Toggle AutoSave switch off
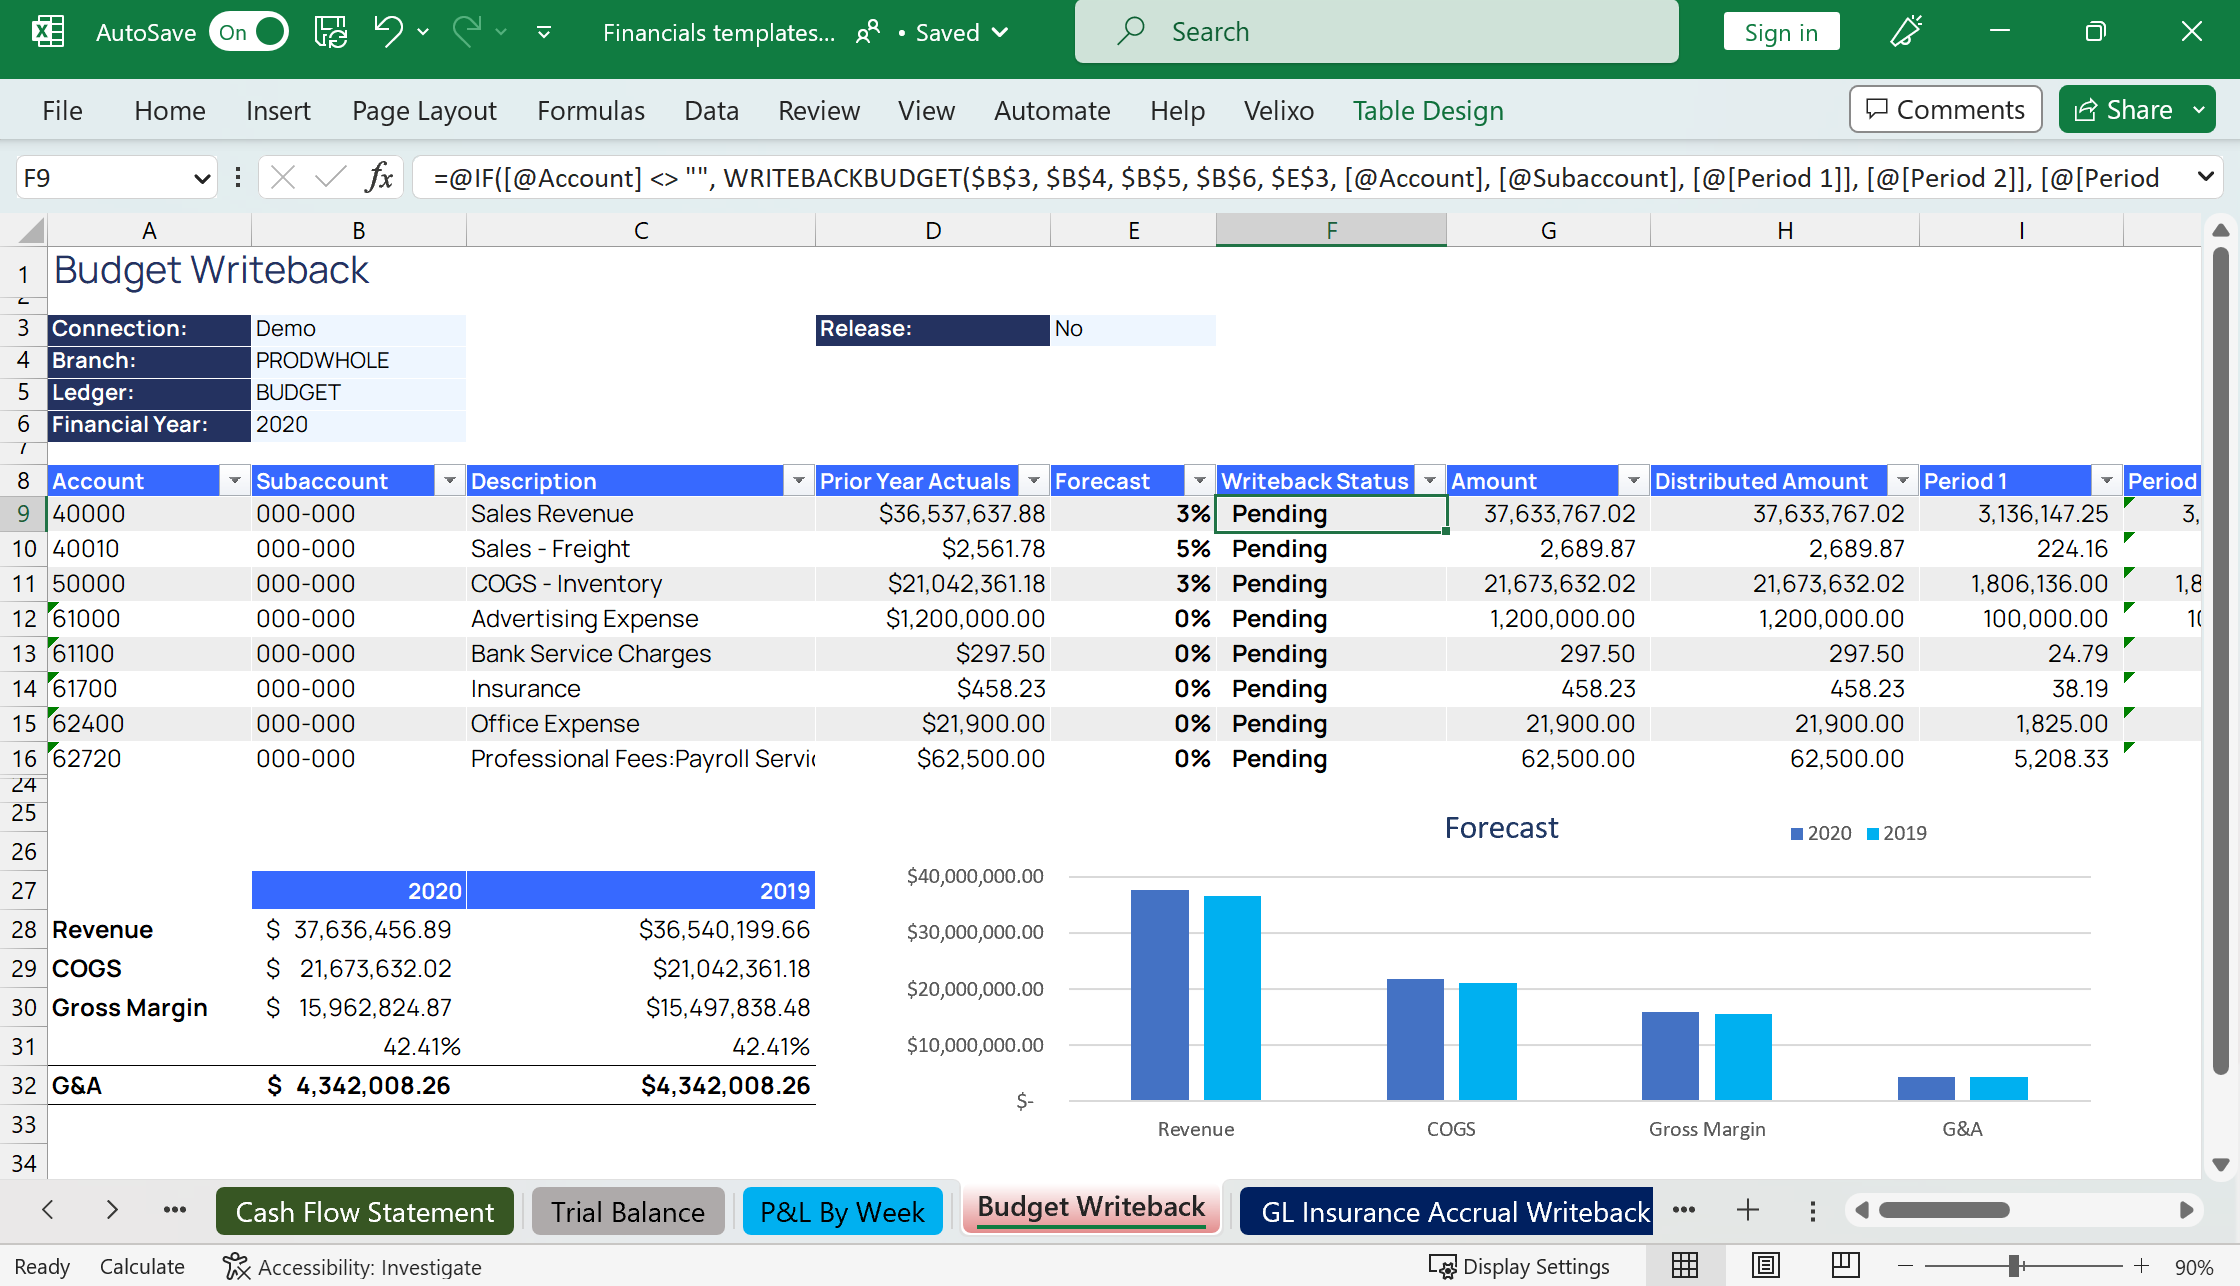The height and width of the screenshot is (1286, 2240). click(x=250, y=32)
